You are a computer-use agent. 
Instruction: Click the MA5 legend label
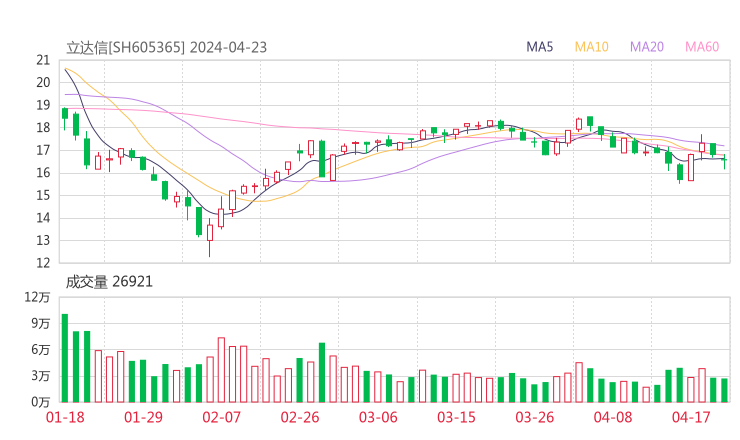pyautogui.click(x=539, y=47)
